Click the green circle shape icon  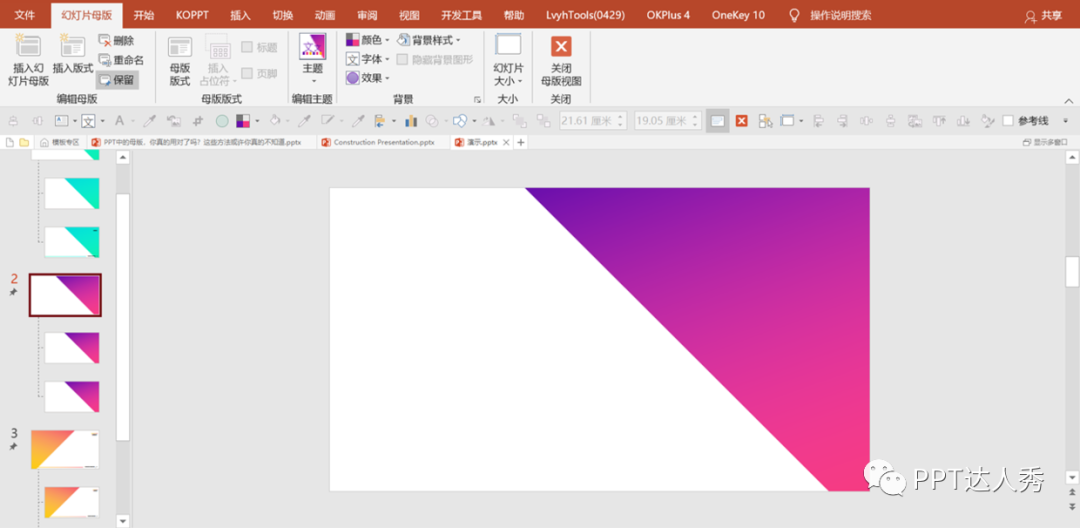point(222,121)
